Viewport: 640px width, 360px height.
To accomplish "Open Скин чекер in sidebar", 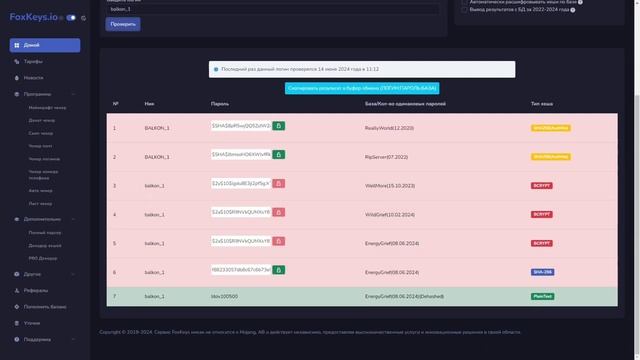I will tap(41, 133).
